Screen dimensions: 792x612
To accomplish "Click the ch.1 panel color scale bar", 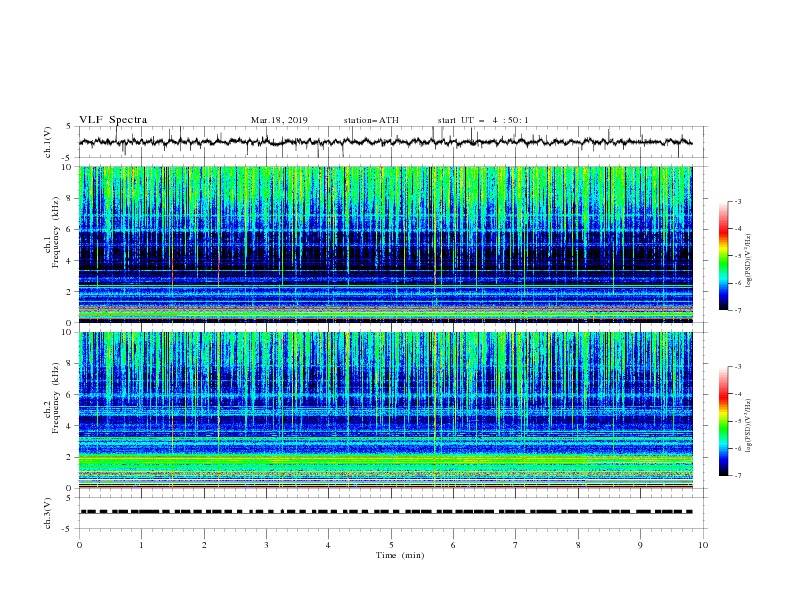I will click(724, 256).
